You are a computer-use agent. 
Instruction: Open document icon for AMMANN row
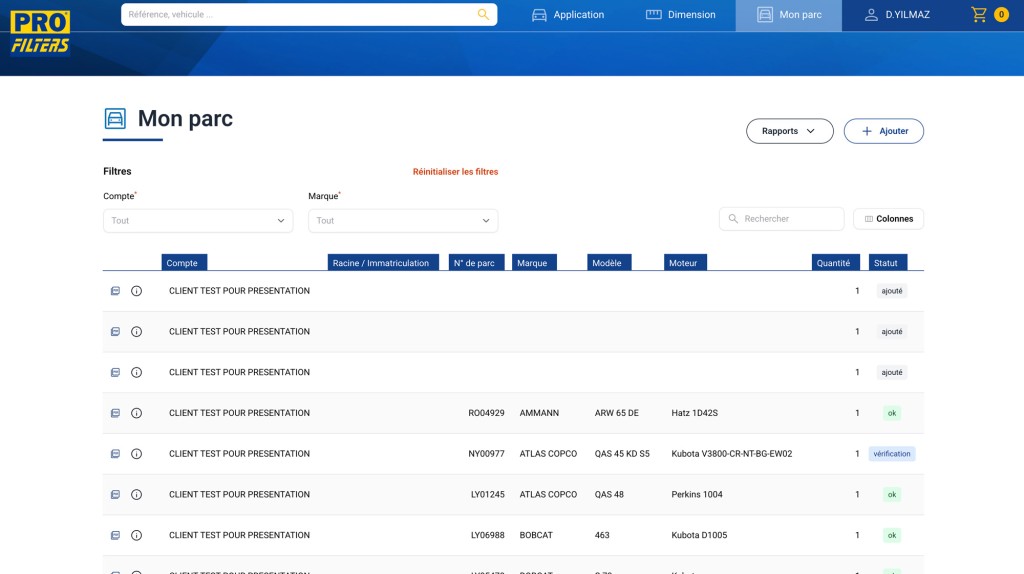115,413
